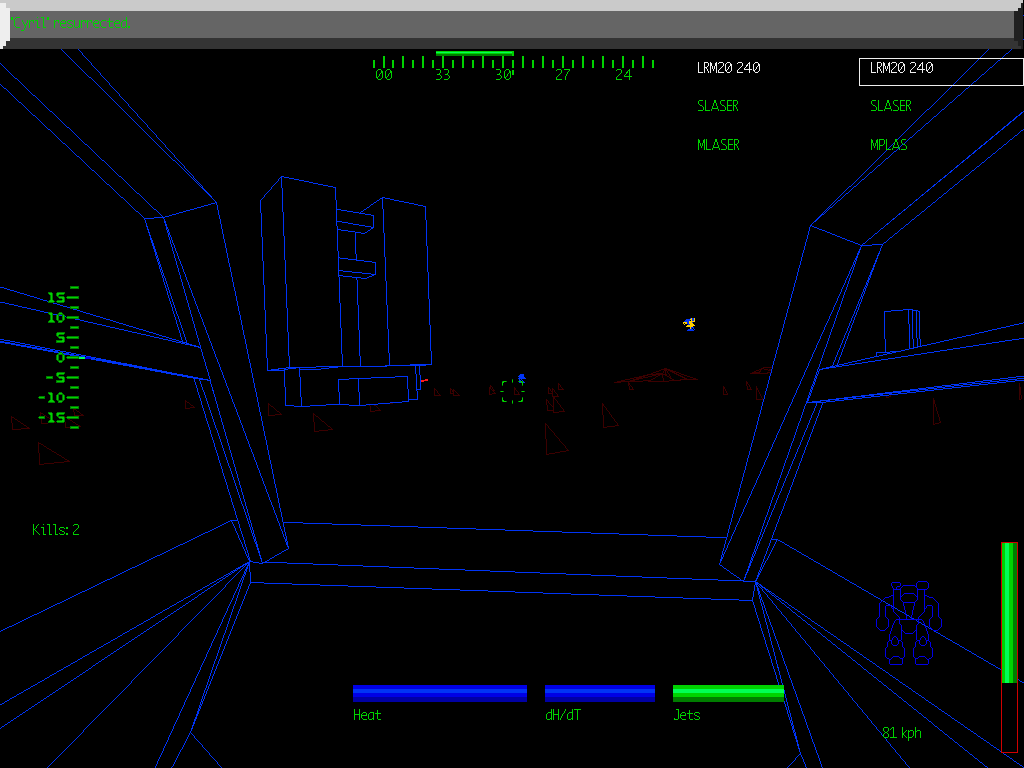1024x768 pixels.
Task: Target the yellow and blue flying mech
Action: pyautogui.click(x=689, y=323)
